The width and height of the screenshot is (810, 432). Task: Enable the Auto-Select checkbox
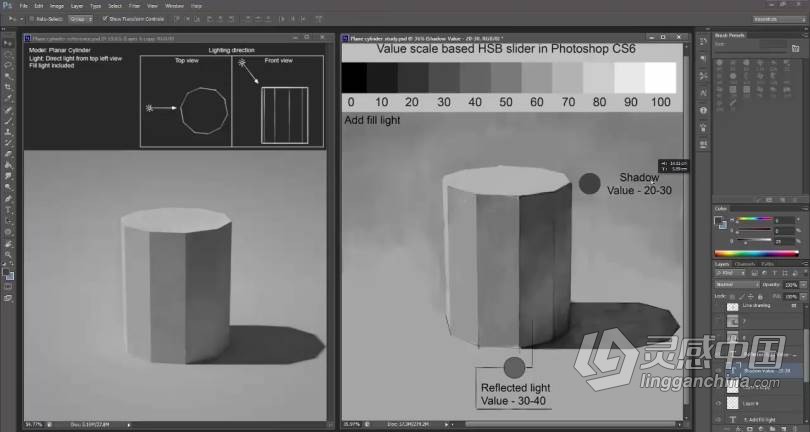32,19
